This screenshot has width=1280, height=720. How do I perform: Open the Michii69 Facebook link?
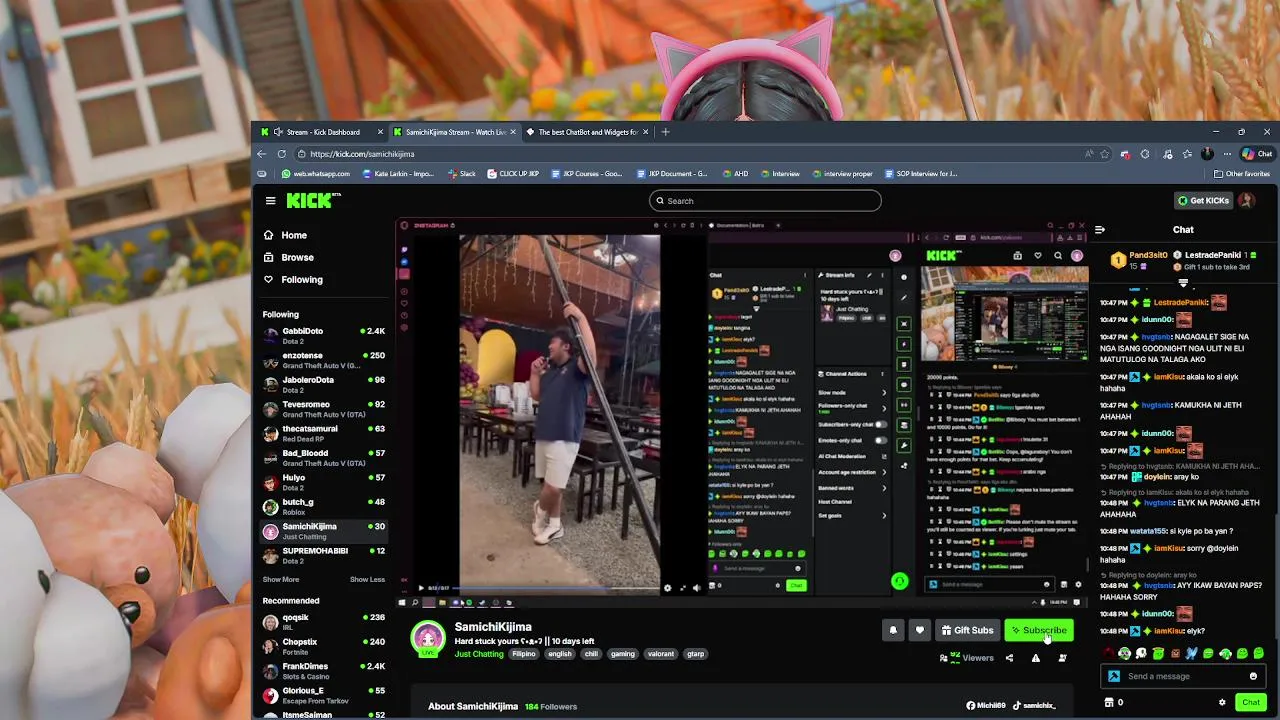(x=985, y=706)
